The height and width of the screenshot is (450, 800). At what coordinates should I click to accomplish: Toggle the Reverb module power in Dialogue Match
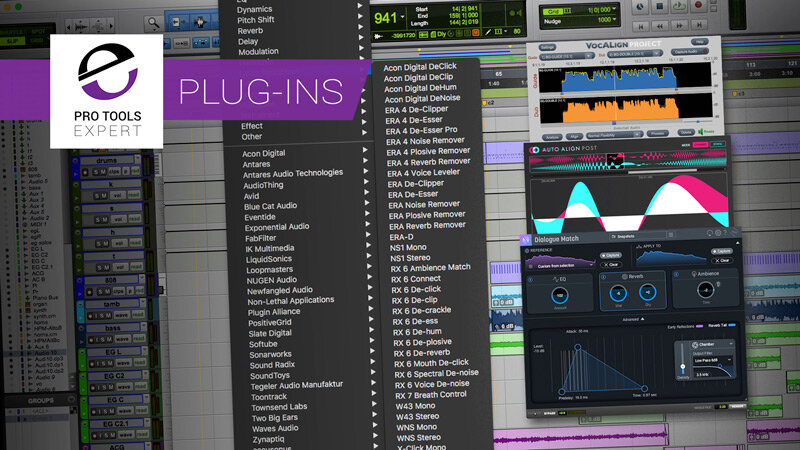tap(604, 277)
